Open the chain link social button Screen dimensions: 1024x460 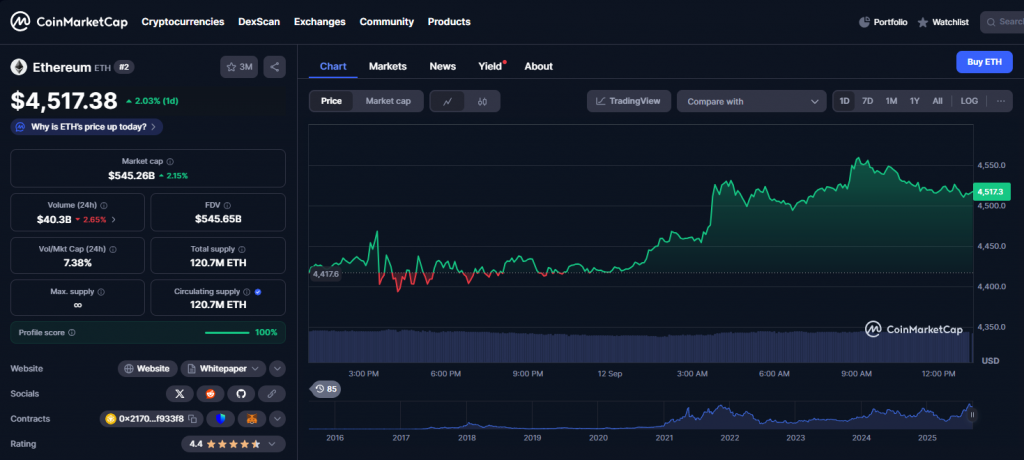point(272,394)
